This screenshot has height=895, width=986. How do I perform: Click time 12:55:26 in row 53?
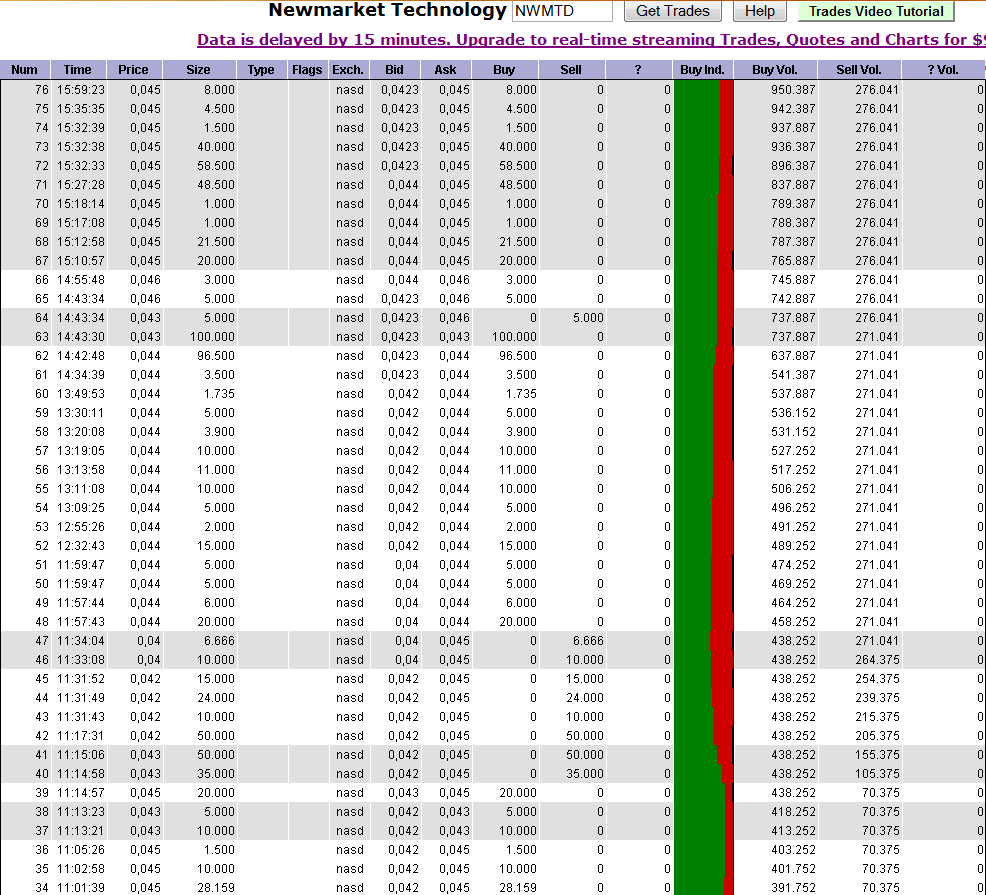(80, 527)
